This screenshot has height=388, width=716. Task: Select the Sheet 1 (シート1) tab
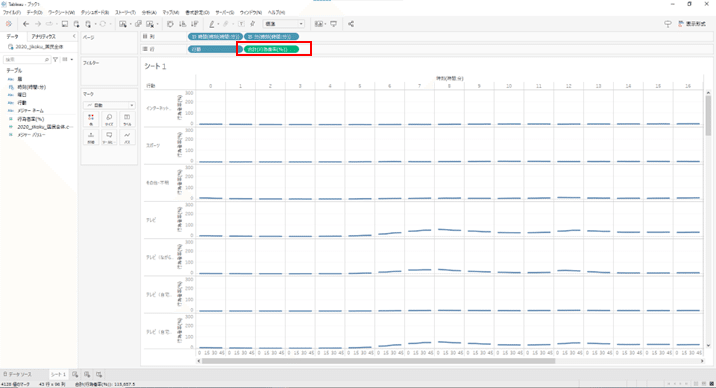[58, 374]
